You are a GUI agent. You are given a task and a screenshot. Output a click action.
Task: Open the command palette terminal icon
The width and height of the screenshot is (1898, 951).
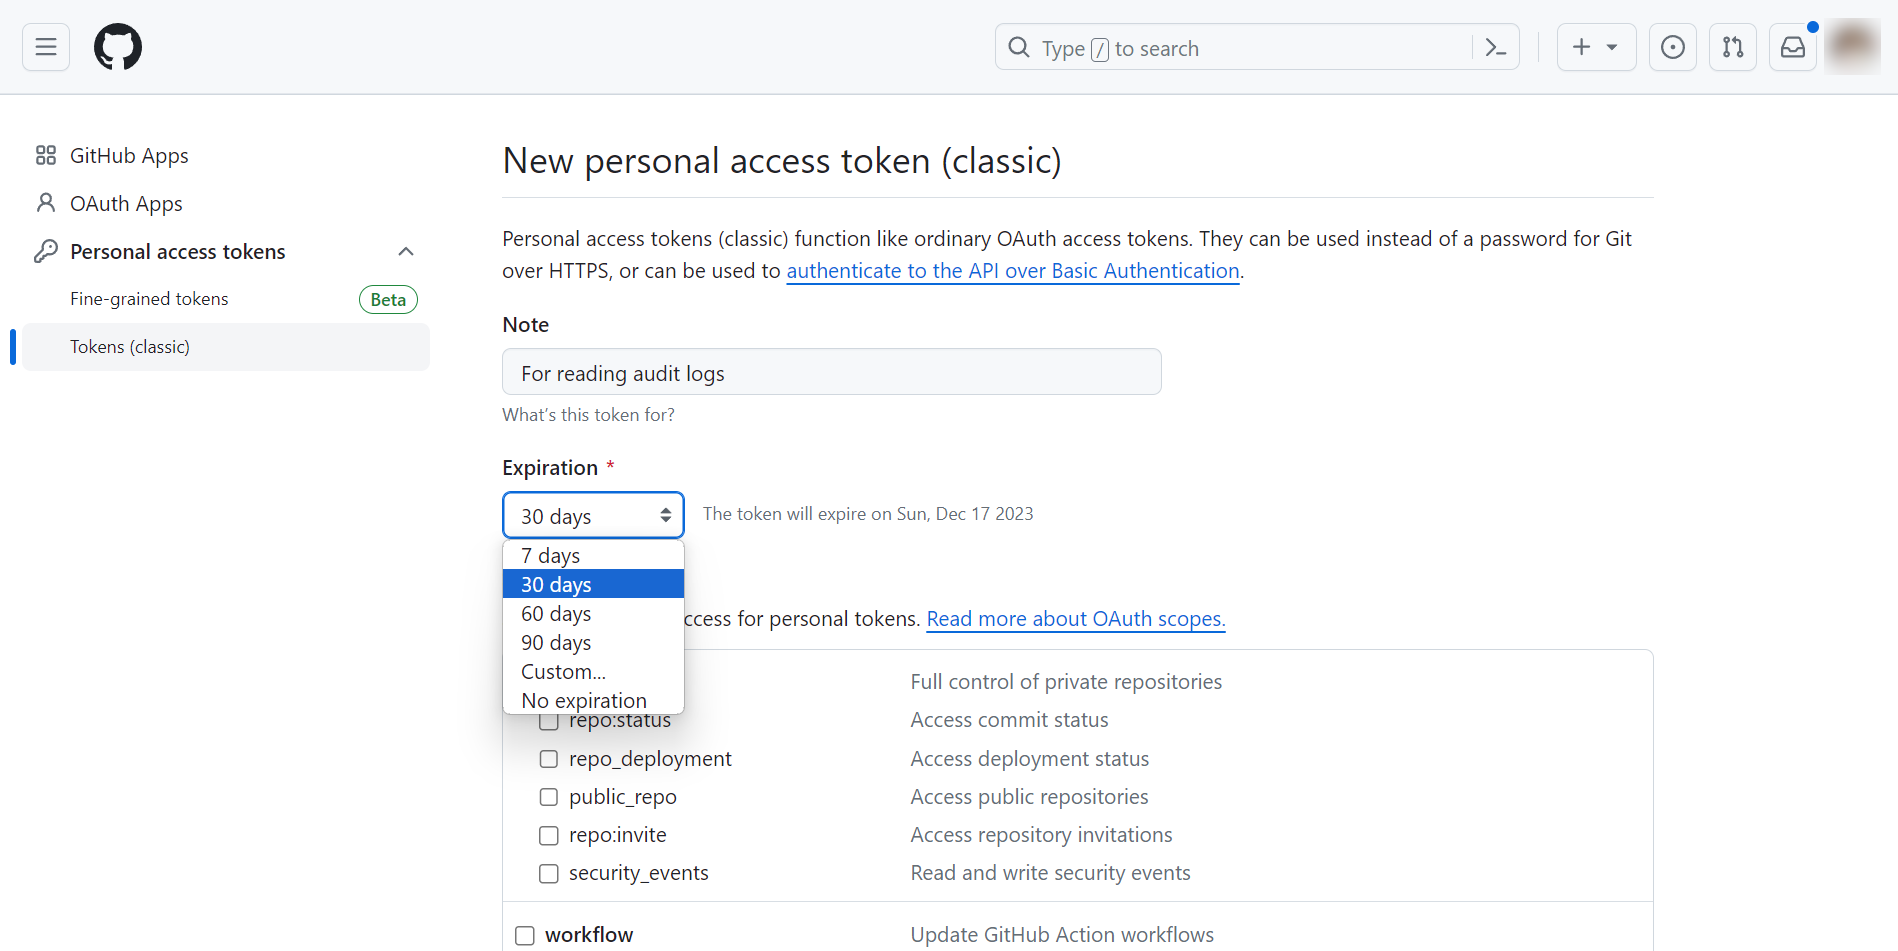click(x=1494, y=47)
